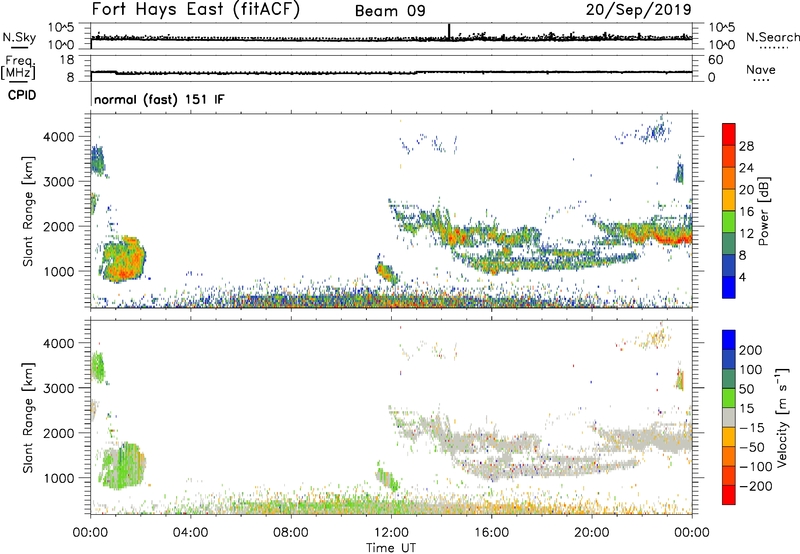This screenshot has width=800, height=554.
Task: Click the '08:00' time axis tick label
Action: pos(291,533)
